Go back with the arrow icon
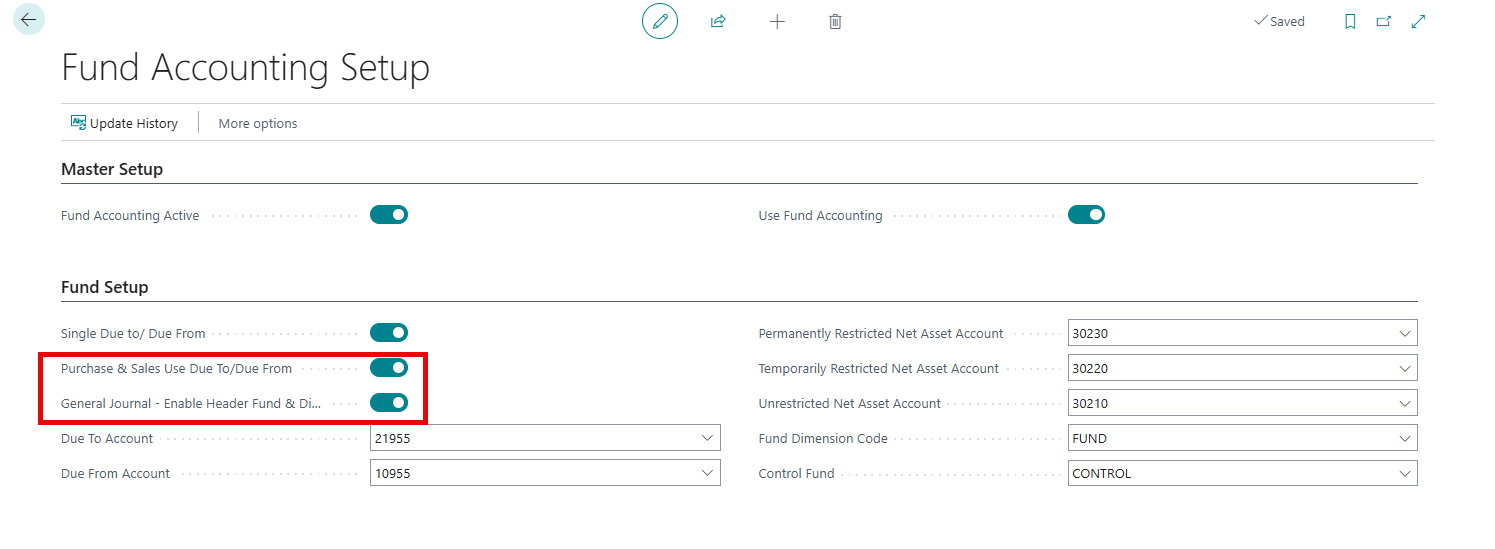 coord(28,19)
